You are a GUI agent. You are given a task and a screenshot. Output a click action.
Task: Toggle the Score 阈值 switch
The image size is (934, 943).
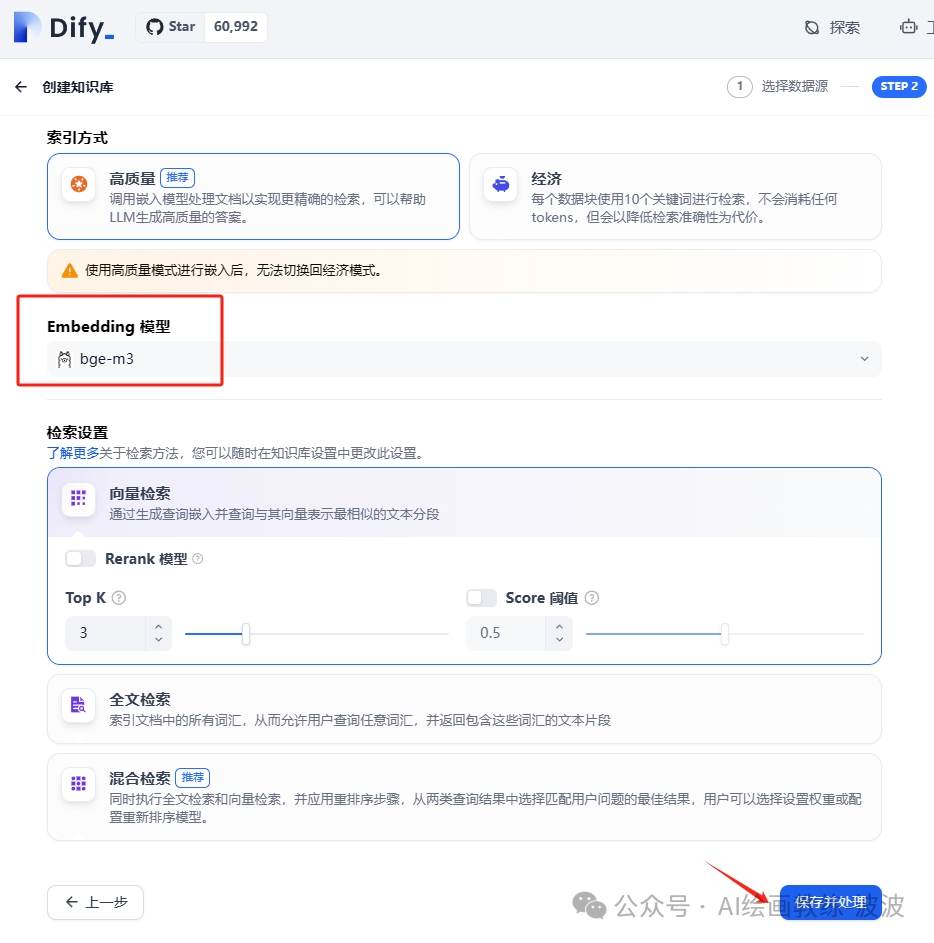482,598
